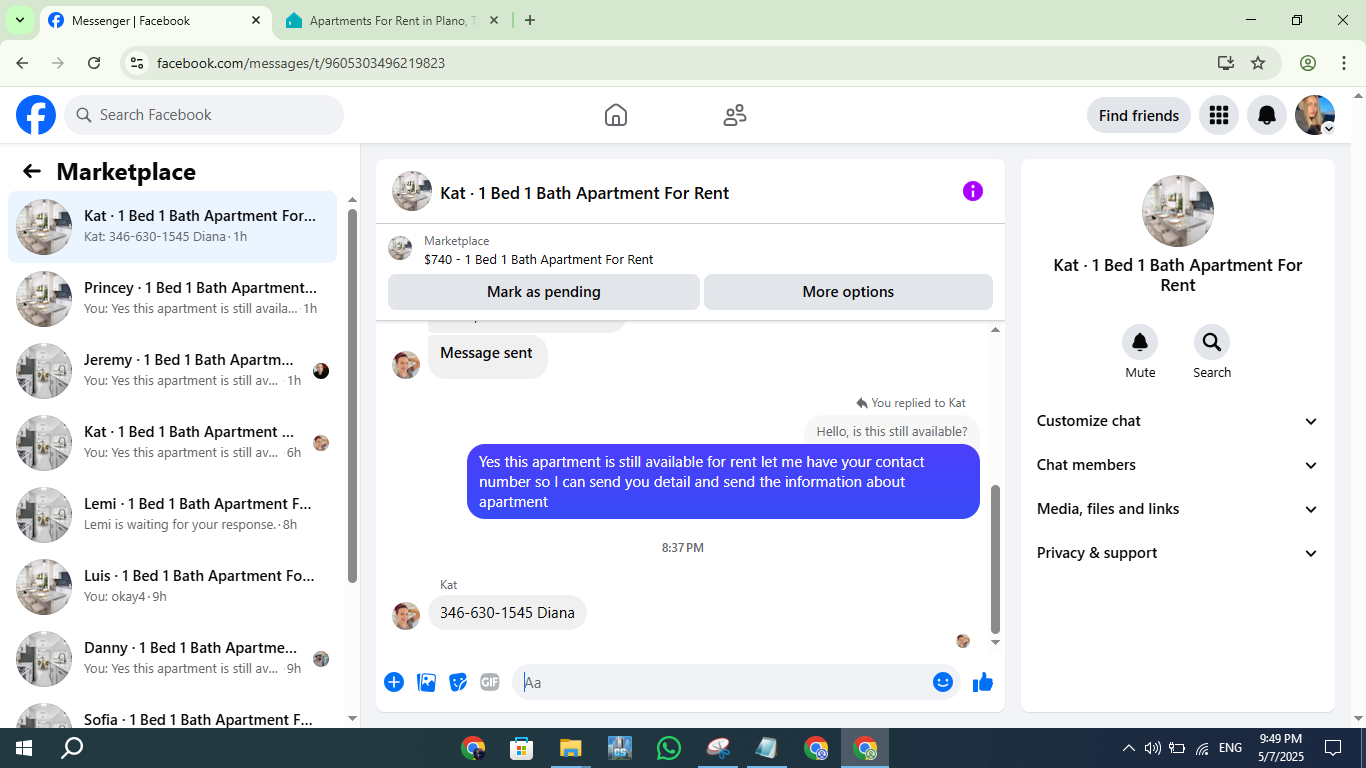Open the Facebook menu grid icon
The width and height of the screenshot is (1366, 768).
pos(1218,115)
